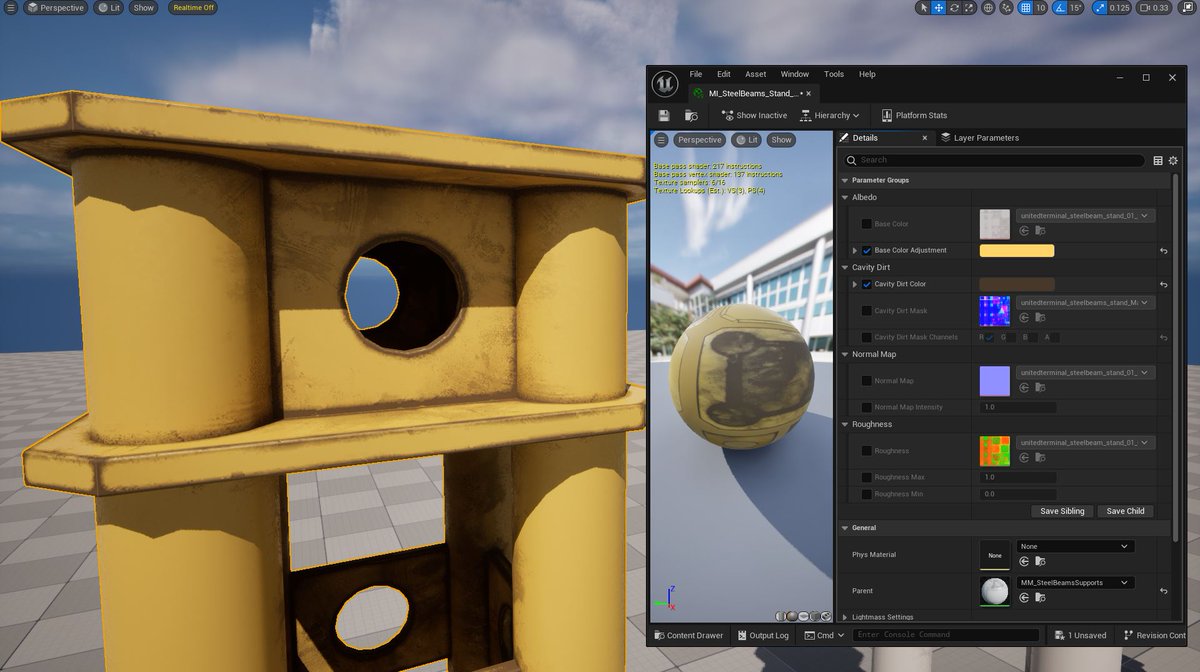
Task: Click the Save Sibling button
Action: (1062, 511)
